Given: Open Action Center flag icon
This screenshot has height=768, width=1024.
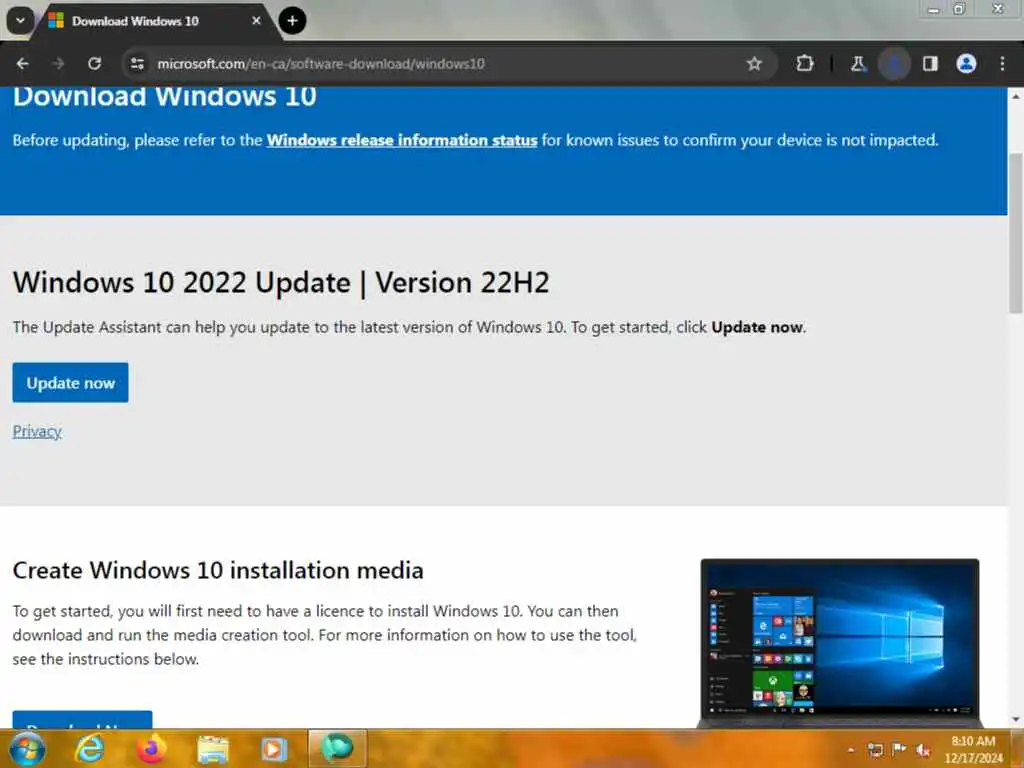Looking at the screenshot, I should click(899, 749).
